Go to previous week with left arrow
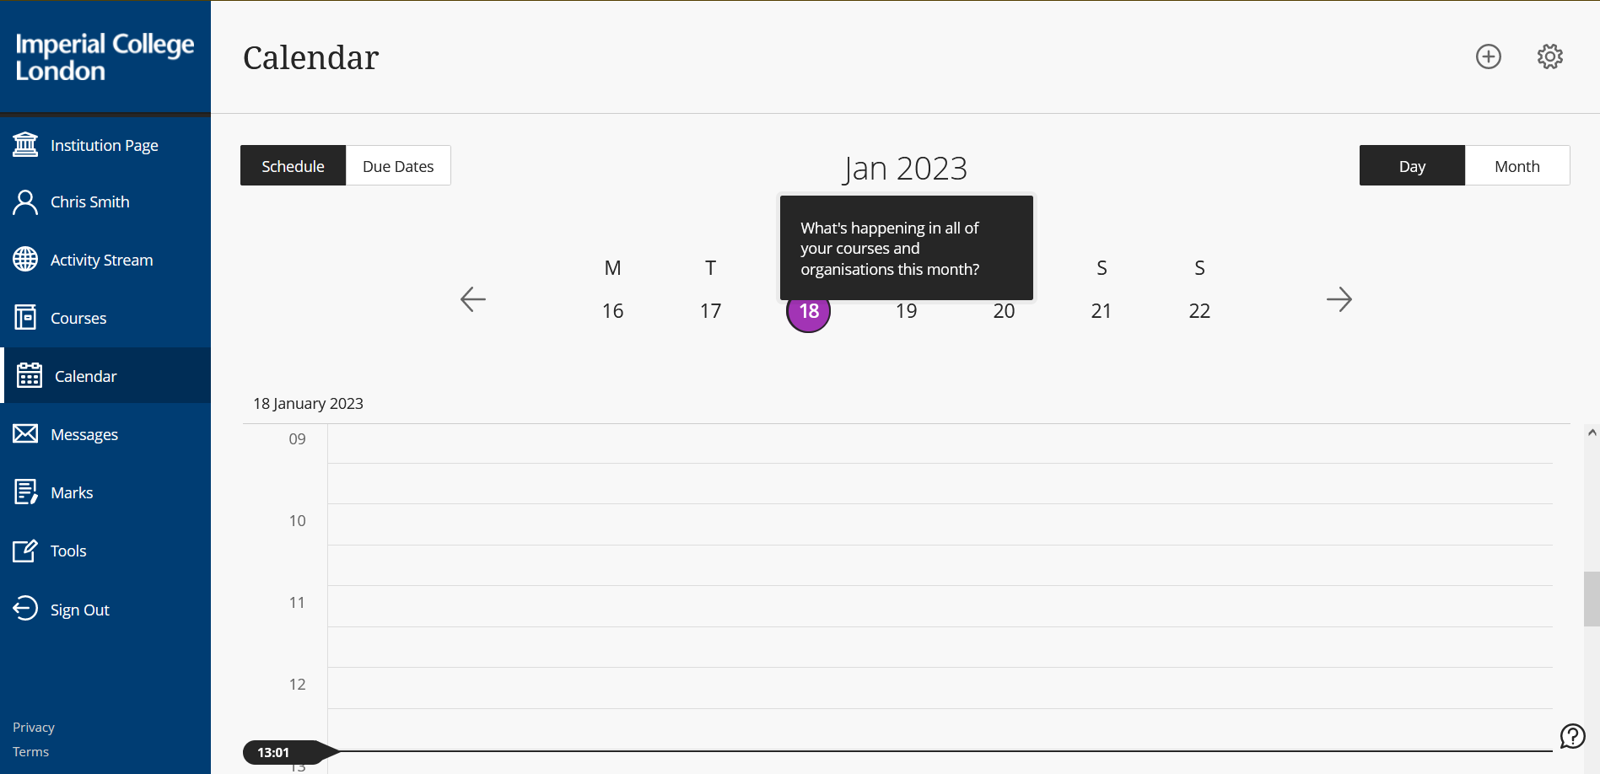This screenshot has width=1600, height=774. click(x=473, y=299)
